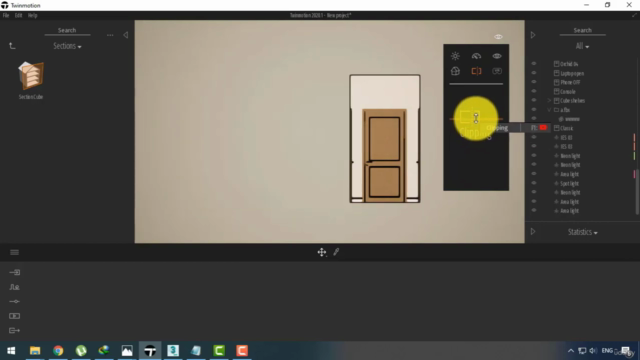Select the SectionCube thumbnail
Viewport: 640px width, 360px height.
[31, 76]
